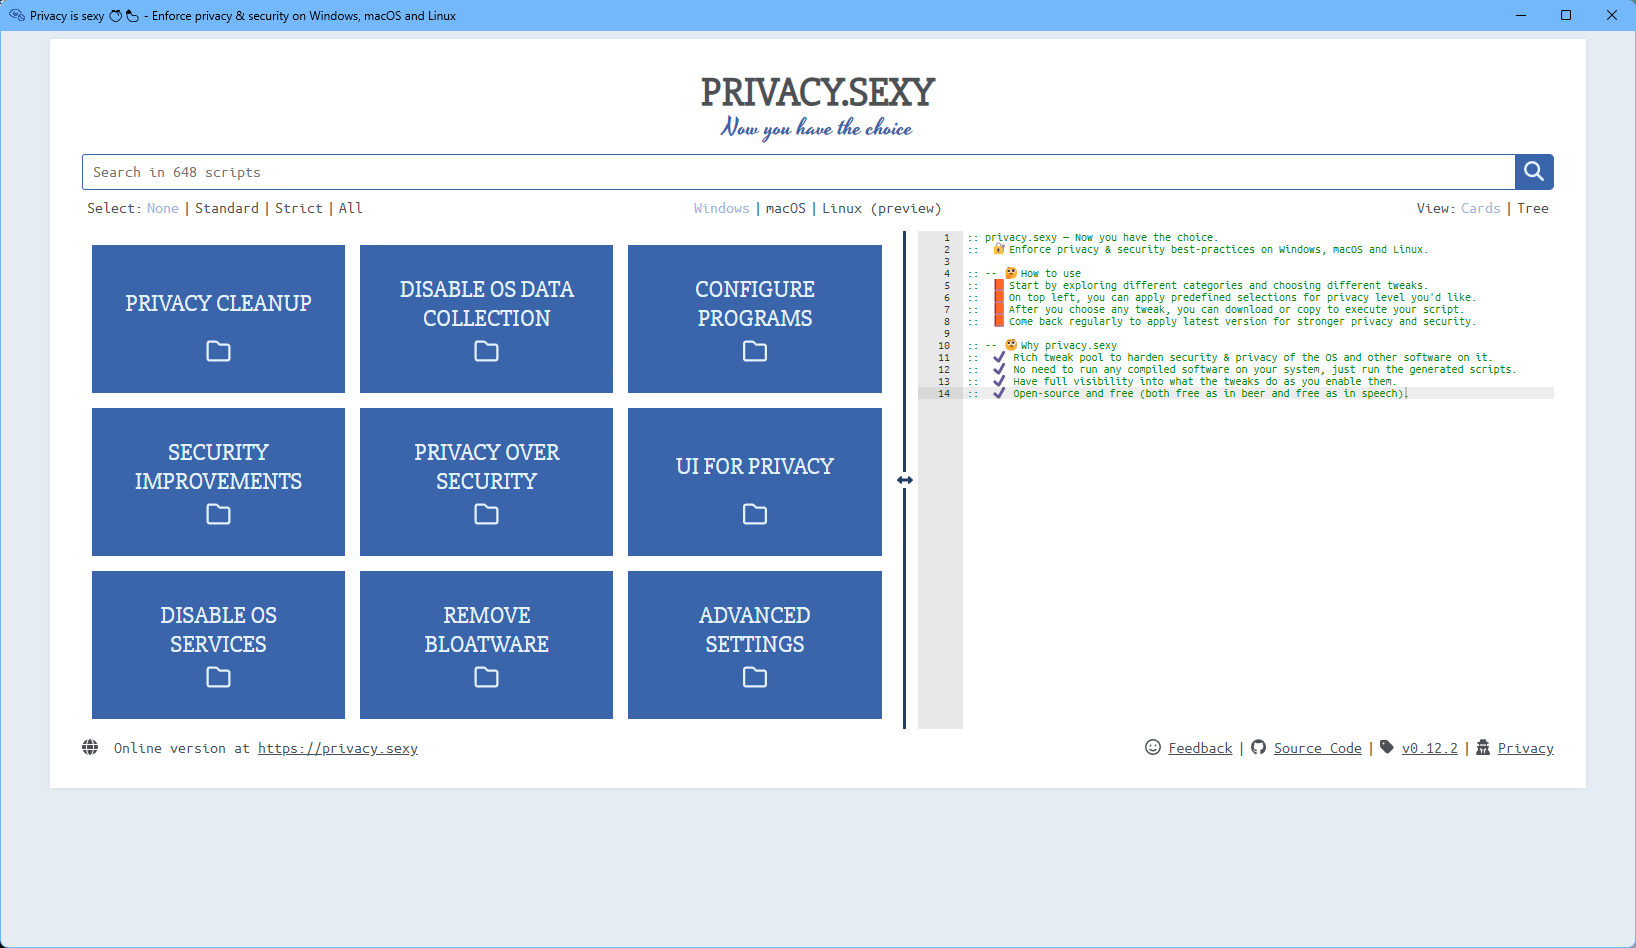Image resolution: width=1636 pixels, height=948 pixels.
Task: Open the Privacy Cleanup folder icon
Action: tap(218, 351)
